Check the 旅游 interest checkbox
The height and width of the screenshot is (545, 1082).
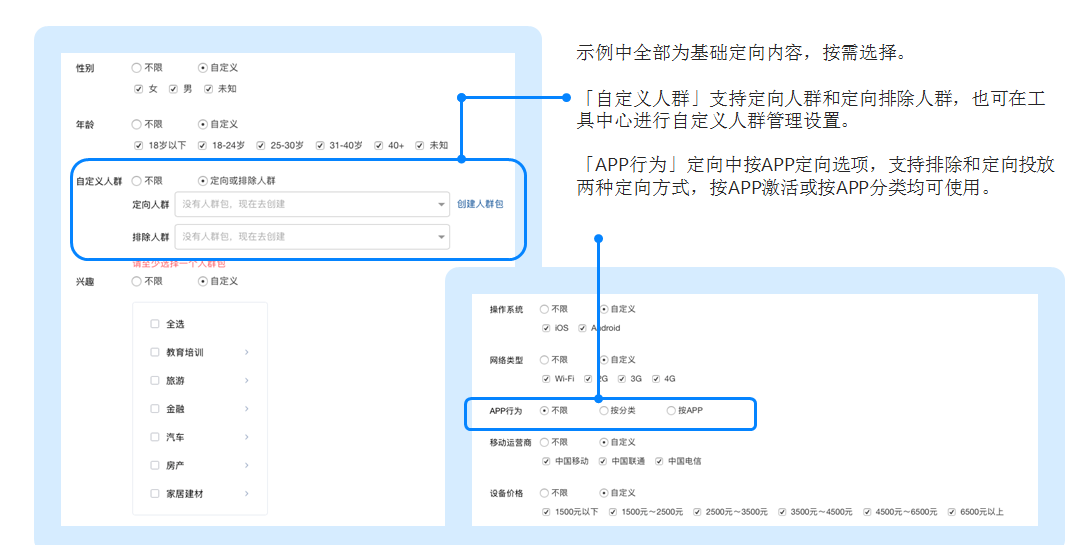pyautogui.click(x=155, y=381)
